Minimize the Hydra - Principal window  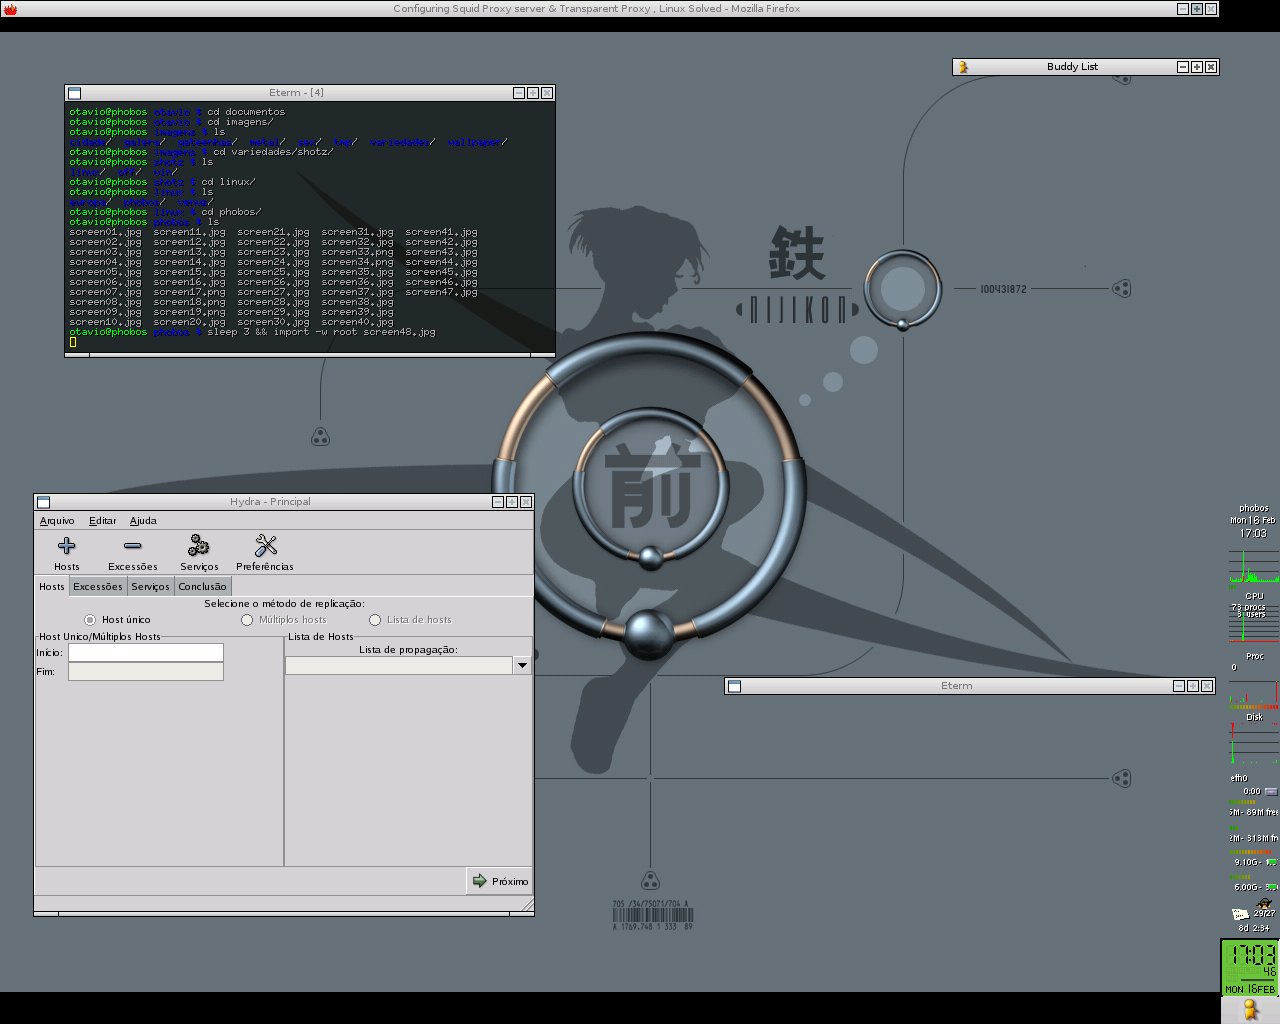coord(498,502)
